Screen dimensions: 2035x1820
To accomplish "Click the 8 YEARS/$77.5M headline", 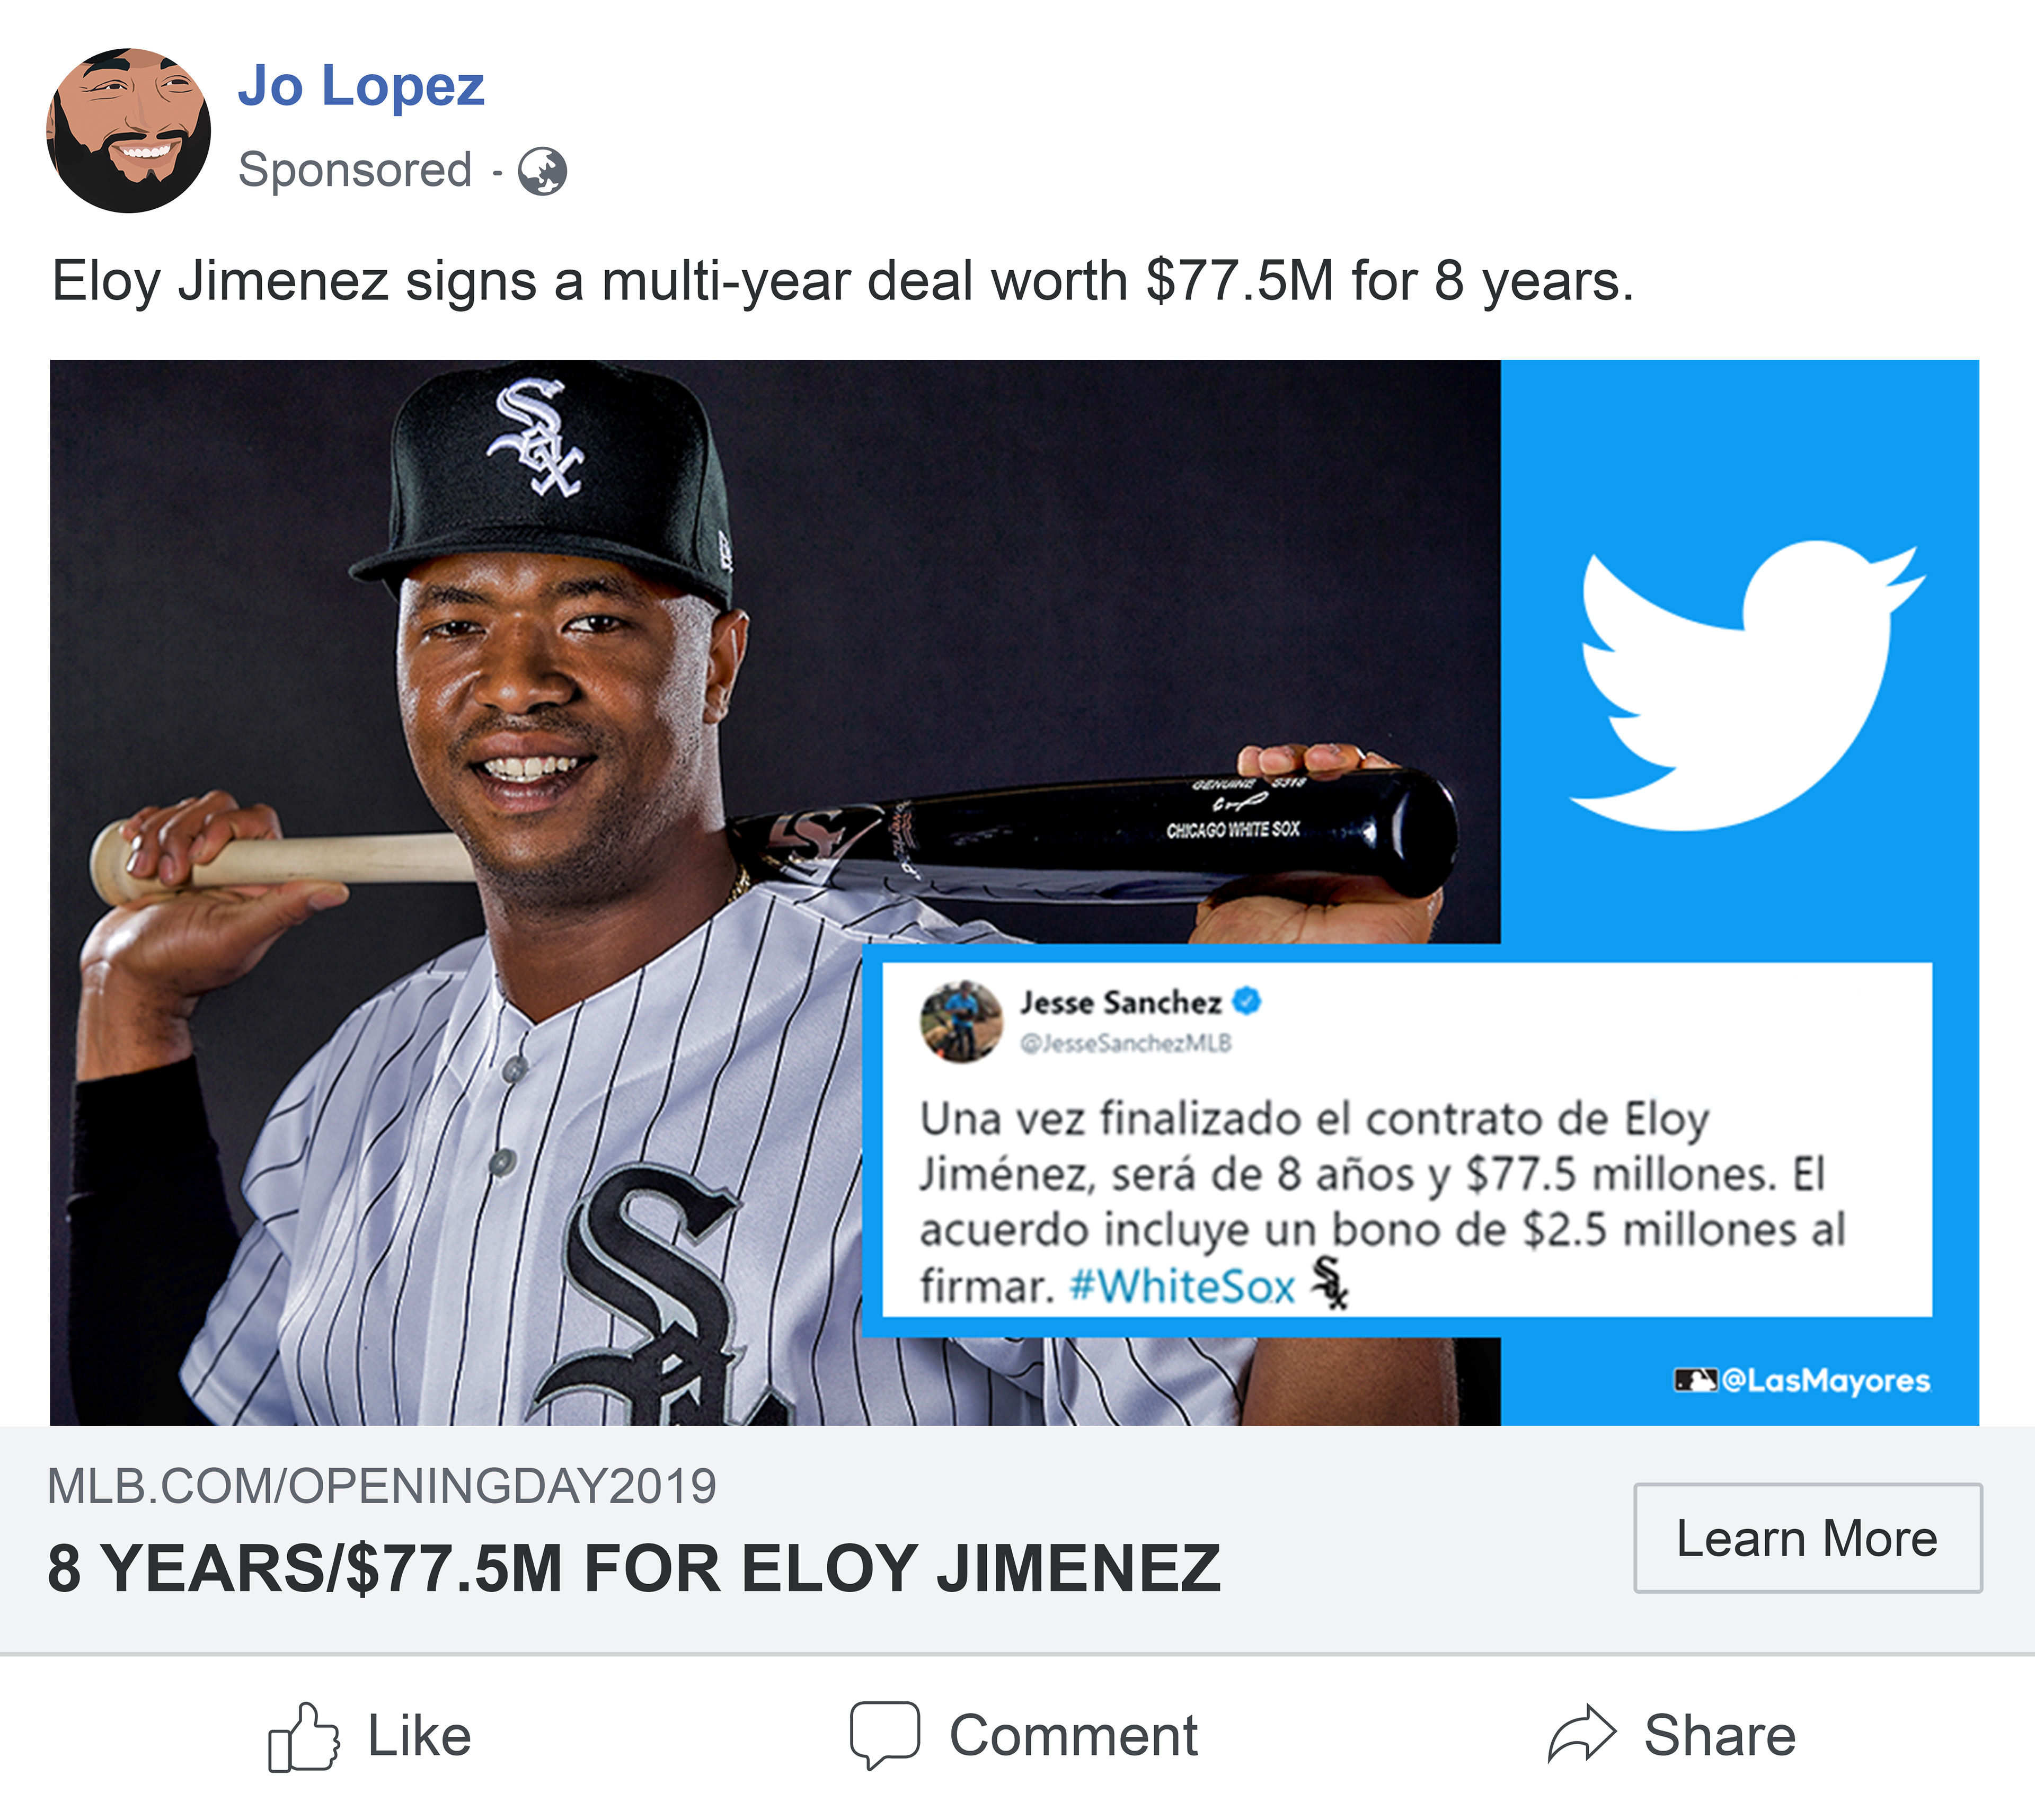I will (634, 1568).
